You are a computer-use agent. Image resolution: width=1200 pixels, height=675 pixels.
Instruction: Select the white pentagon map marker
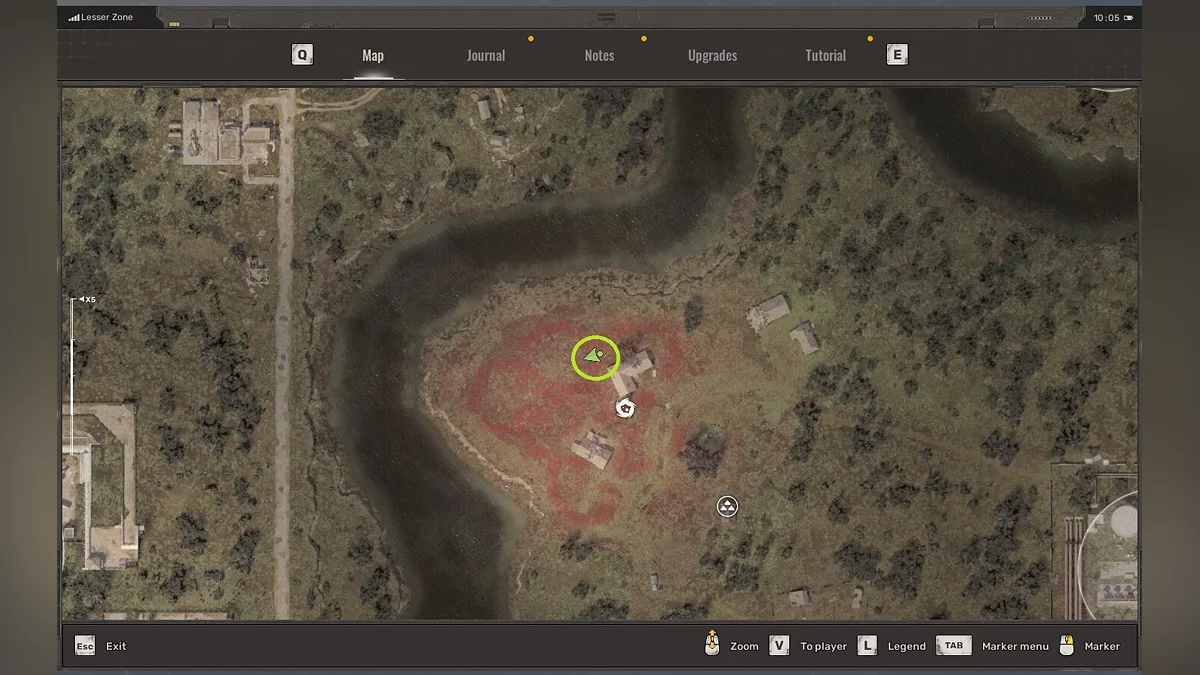(x=626, y=407)
